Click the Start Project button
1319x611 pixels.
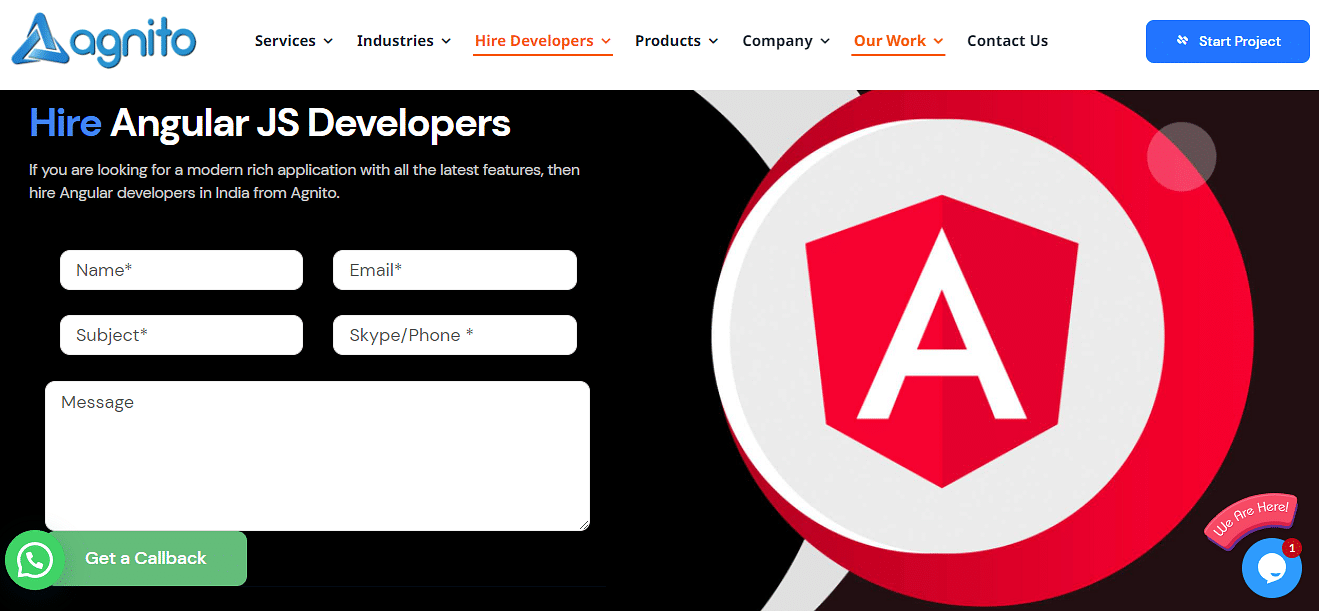pos(1227,41)
